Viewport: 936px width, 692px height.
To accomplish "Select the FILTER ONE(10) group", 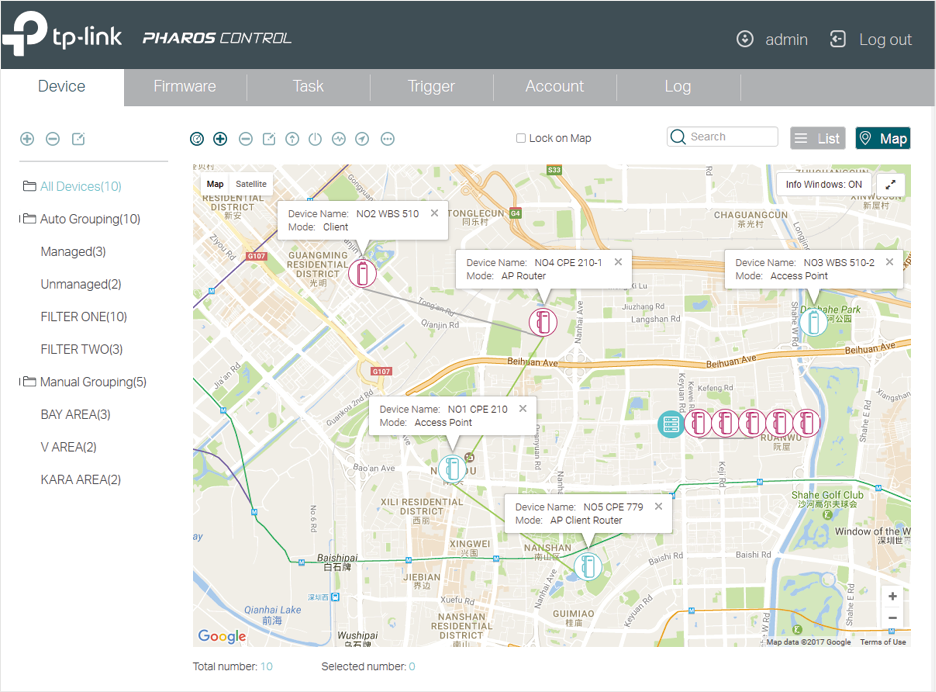I will pyautogui.click(x=84, y=316).
